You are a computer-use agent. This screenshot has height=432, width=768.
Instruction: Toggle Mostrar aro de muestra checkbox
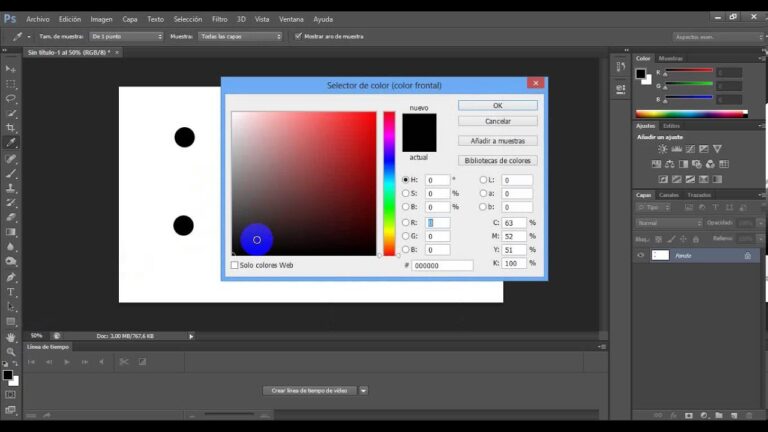point(298,36)
